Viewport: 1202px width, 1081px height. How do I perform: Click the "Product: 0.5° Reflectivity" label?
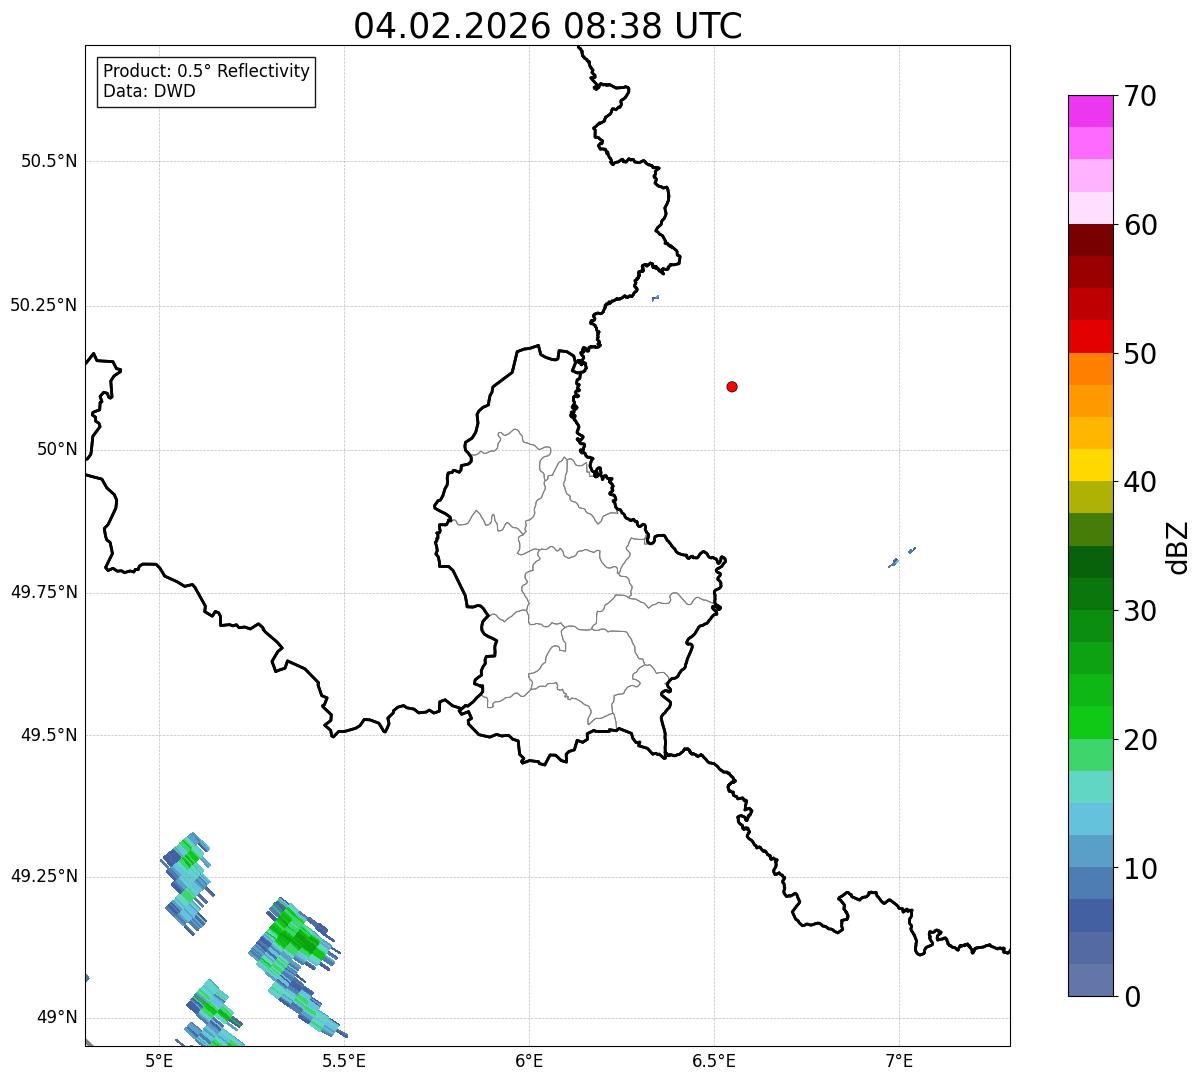206,72
